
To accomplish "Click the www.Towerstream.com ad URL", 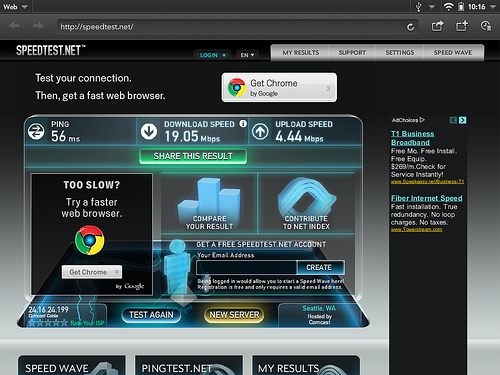I will pyautogui.click(x=417, y=229).
